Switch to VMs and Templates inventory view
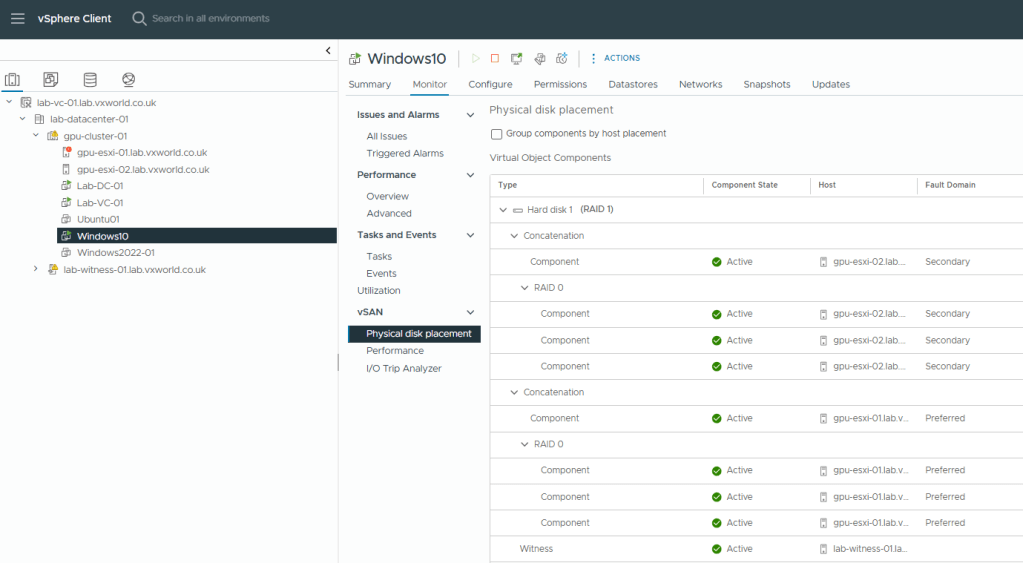This screenshot has height=563, width=1023. tap(51, 80)
